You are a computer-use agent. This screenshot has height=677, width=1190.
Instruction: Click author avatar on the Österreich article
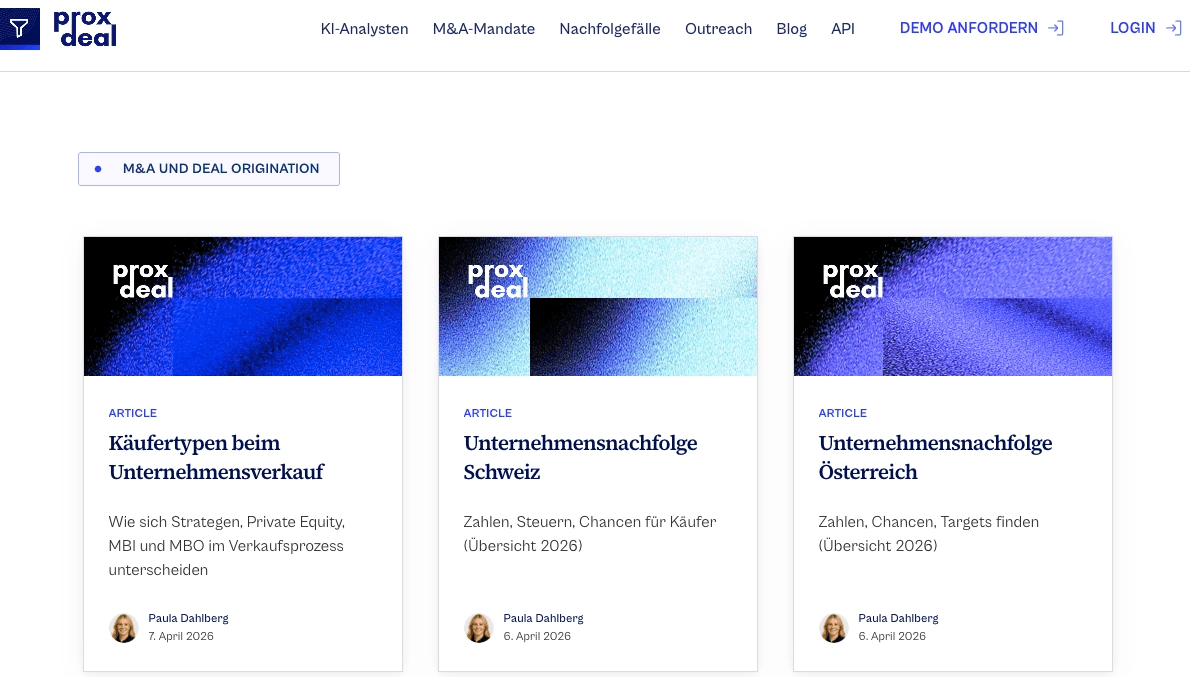pyautogui.click(x=833, y=628)
